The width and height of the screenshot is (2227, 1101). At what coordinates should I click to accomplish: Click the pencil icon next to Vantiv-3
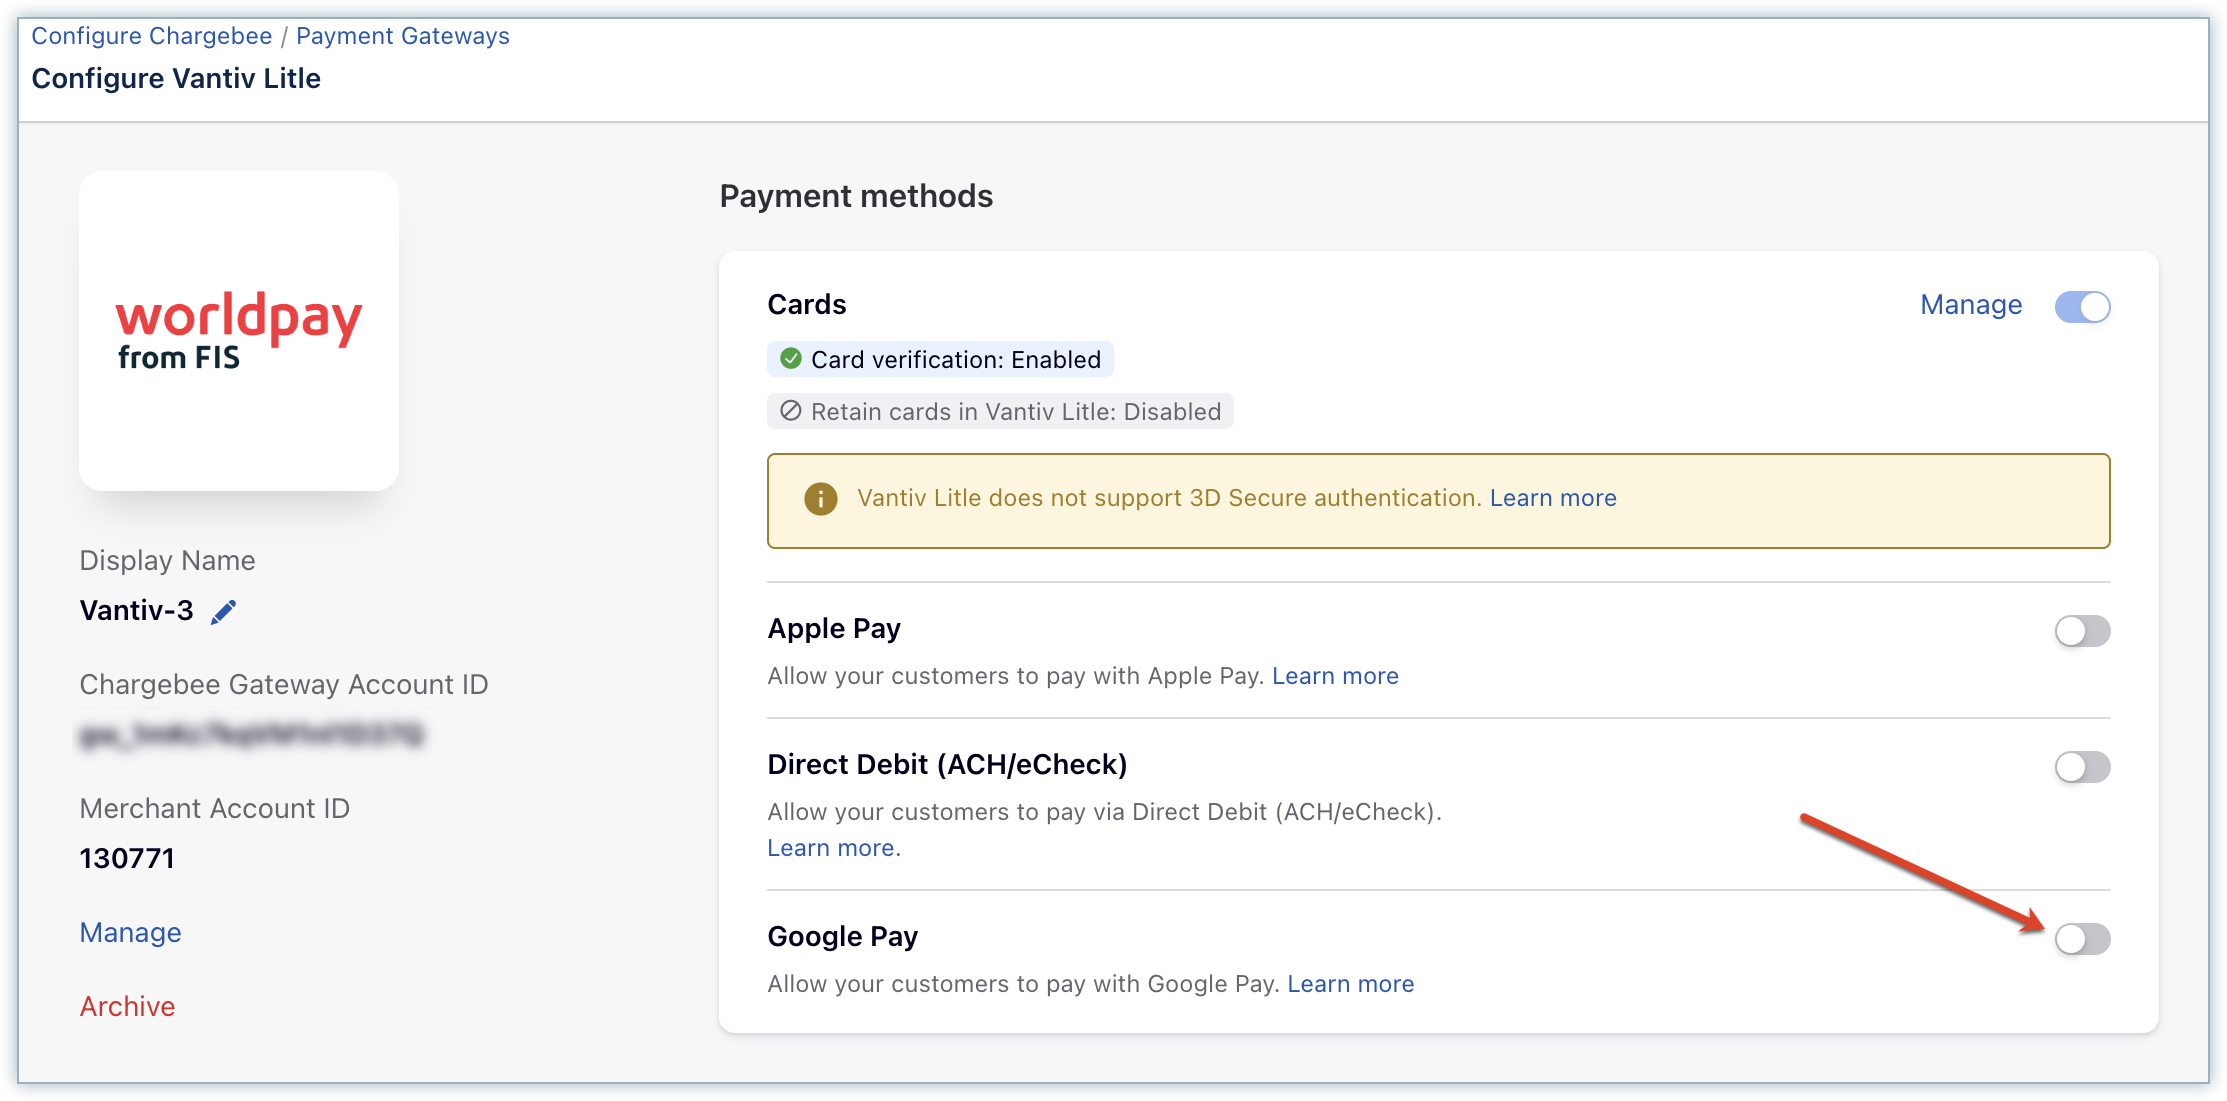[223, 612]
